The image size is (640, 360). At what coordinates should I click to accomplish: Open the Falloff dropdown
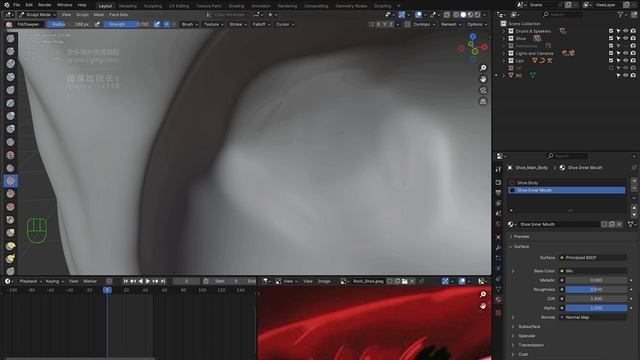click(261, 24)
